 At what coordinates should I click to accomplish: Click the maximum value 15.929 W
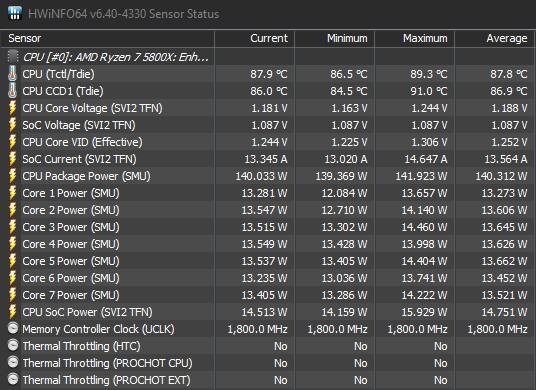424,312
